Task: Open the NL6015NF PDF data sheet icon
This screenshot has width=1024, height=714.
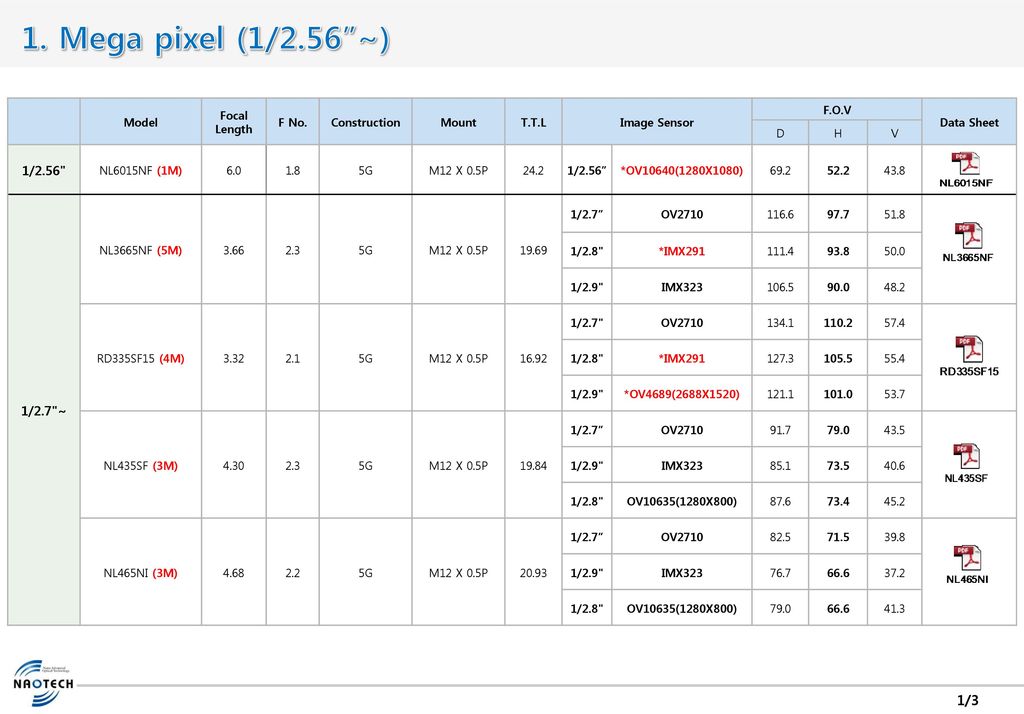Action: click(966, 163)
